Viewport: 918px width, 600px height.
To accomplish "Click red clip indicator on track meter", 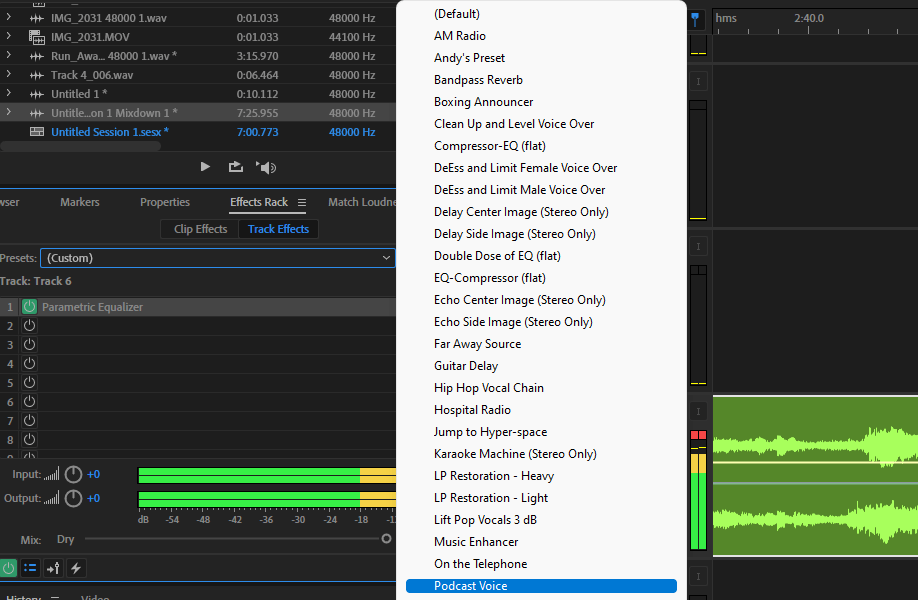I will pyautogui.click(x=698, y=435).
